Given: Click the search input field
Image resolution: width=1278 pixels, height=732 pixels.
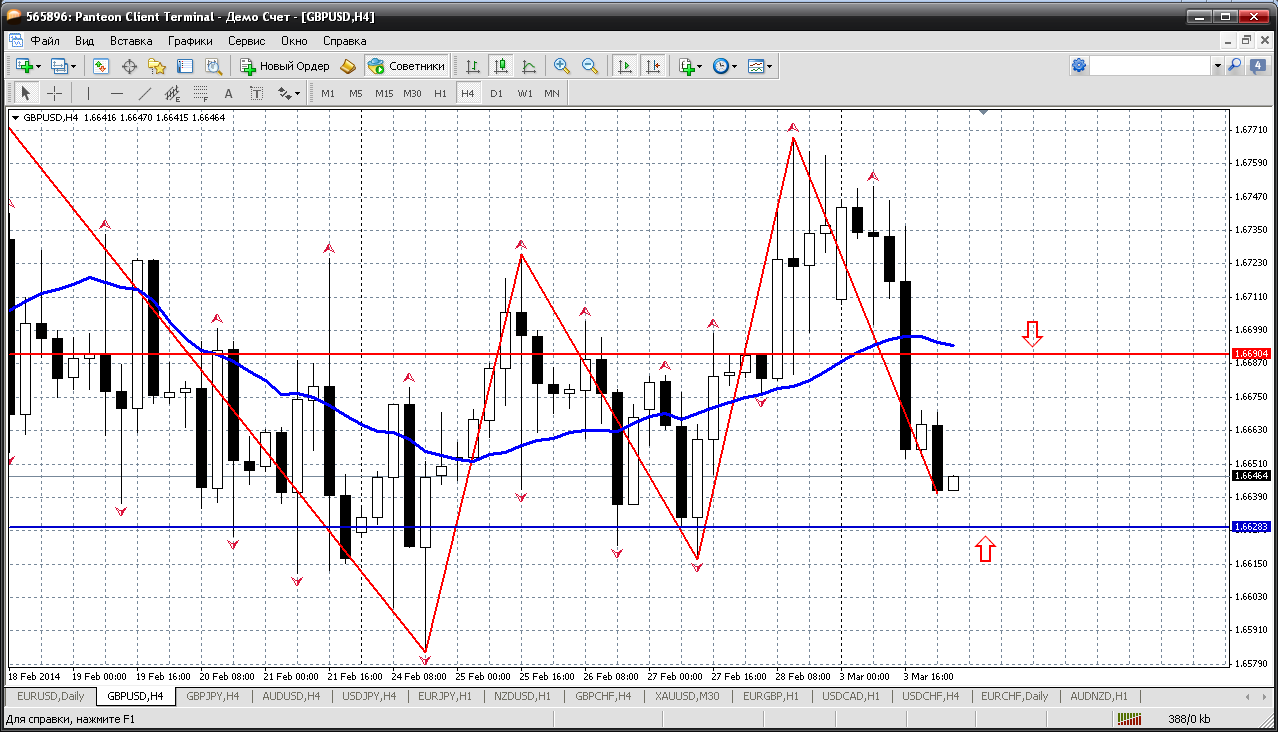Looking at the screenshot, I should (1150, 66).
